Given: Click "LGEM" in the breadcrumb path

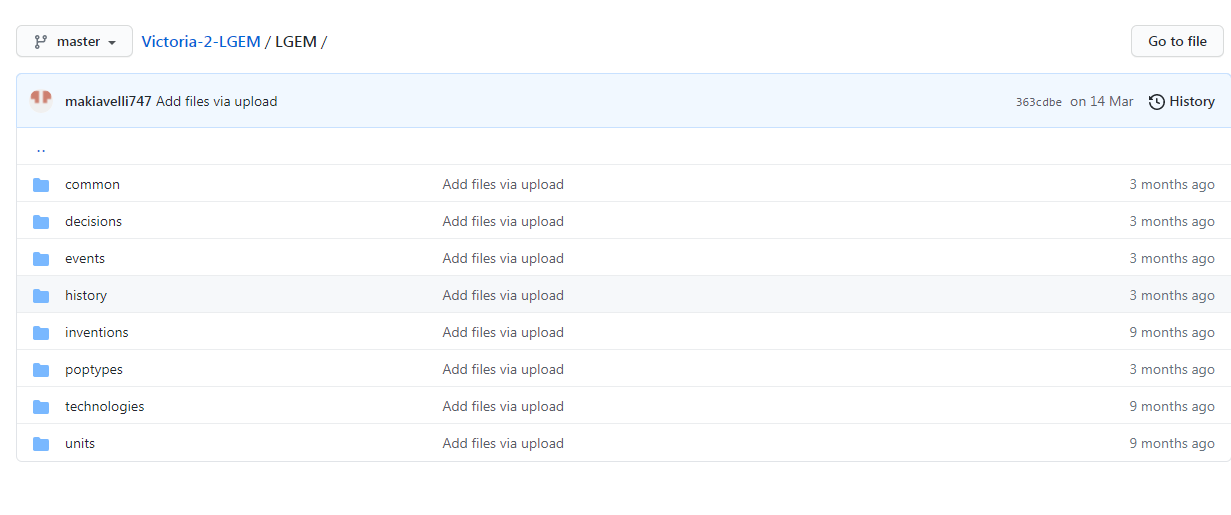Looking at the screenshot, I should click(296, 41).
